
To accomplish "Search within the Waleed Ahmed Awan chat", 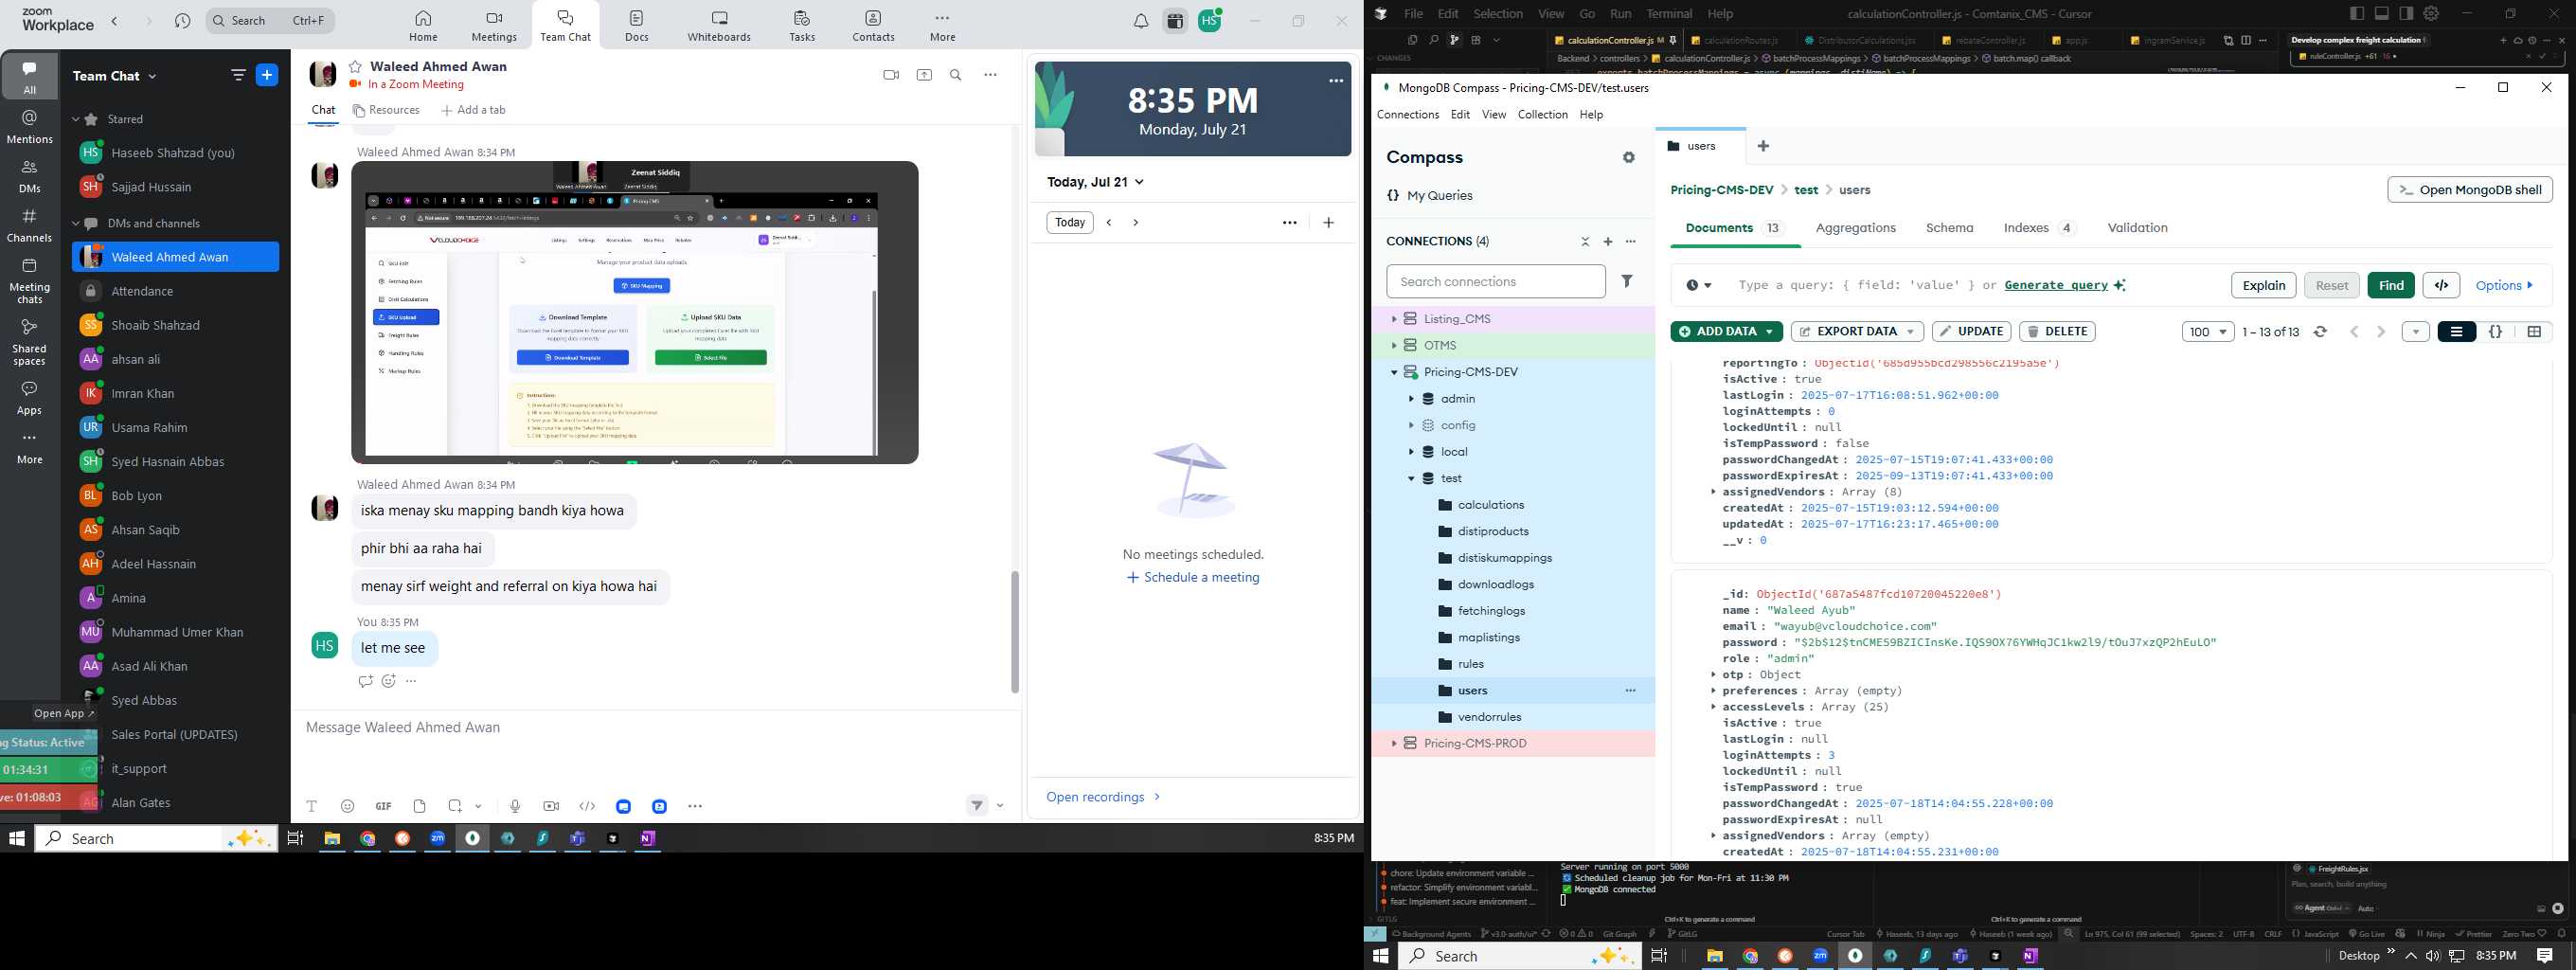I will 956,75.
